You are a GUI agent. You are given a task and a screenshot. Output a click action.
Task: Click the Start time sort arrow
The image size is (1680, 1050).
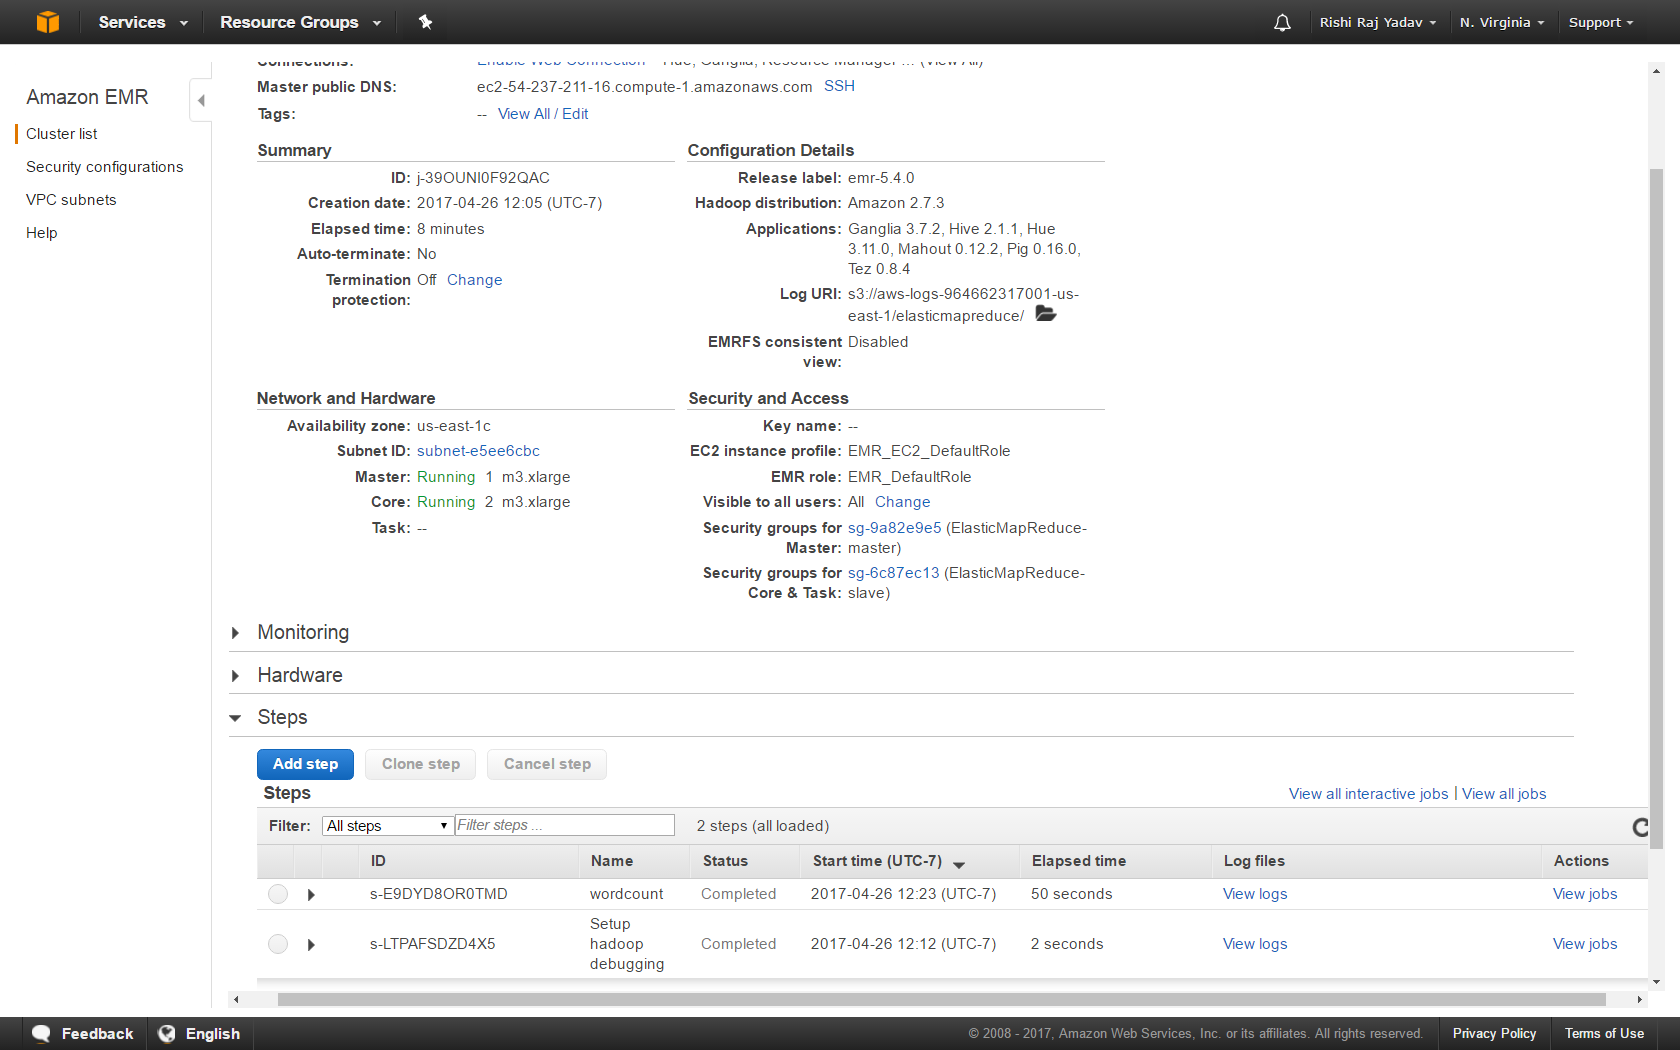(959, 864)
